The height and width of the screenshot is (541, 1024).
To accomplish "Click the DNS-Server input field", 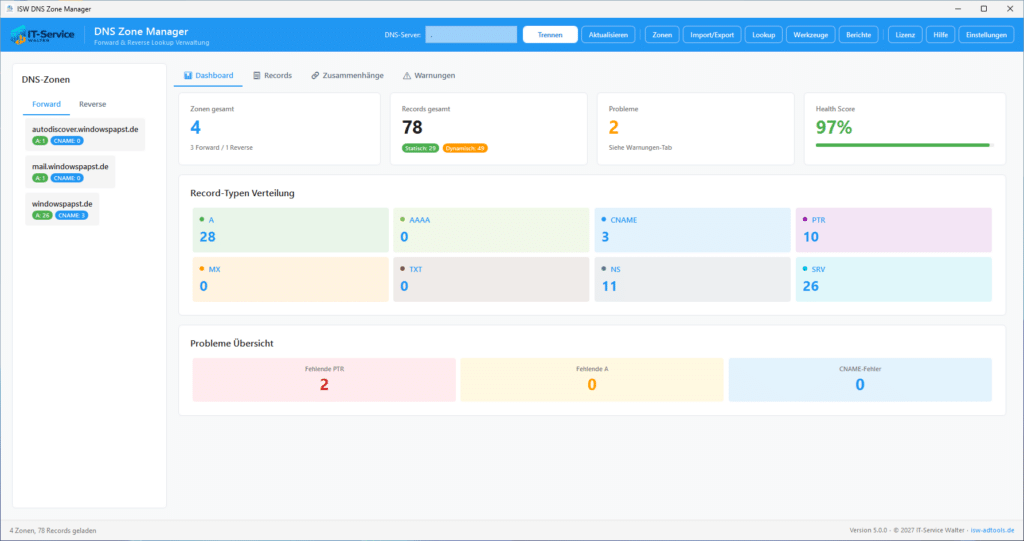I will [471, 35].
